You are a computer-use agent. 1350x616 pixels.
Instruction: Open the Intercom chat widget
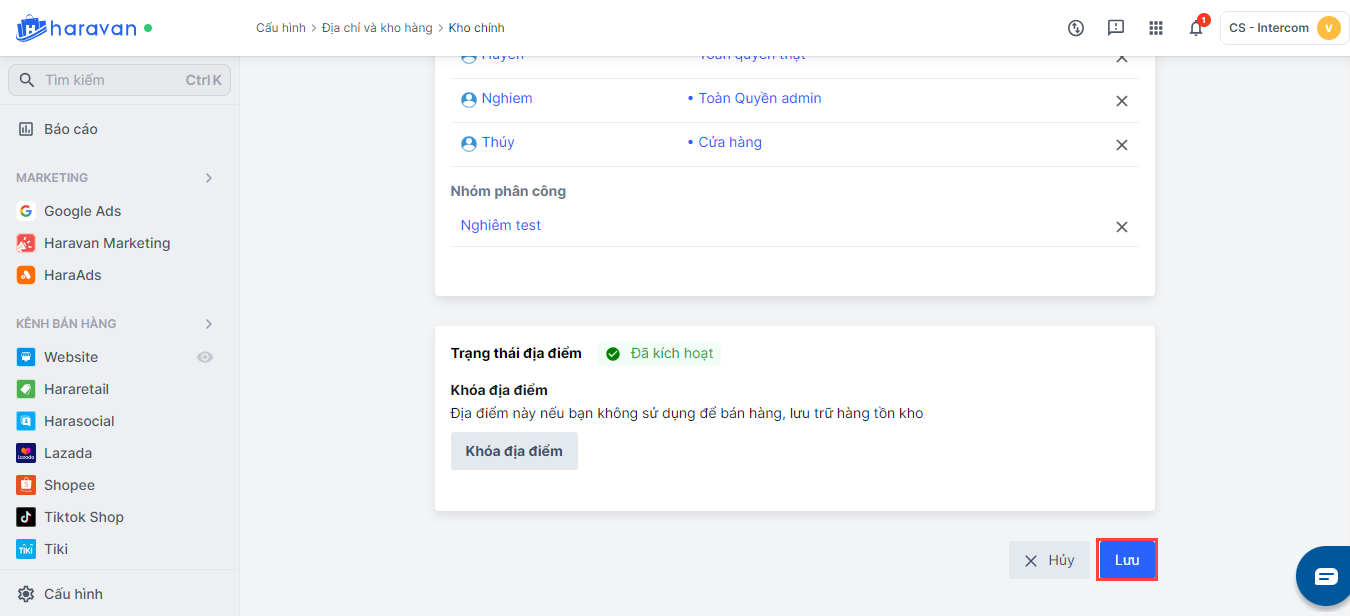pos(1325,576)
